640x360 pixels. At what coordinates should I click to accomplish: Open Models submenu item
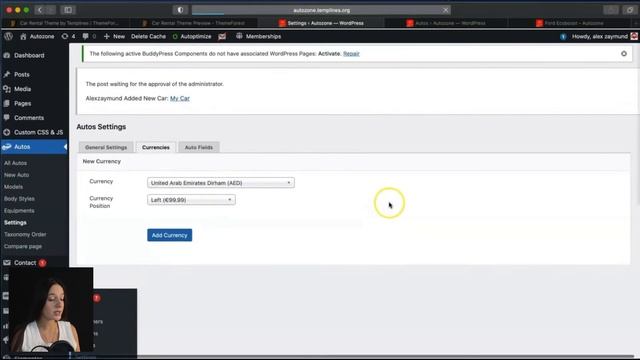(x=13, y=187)
